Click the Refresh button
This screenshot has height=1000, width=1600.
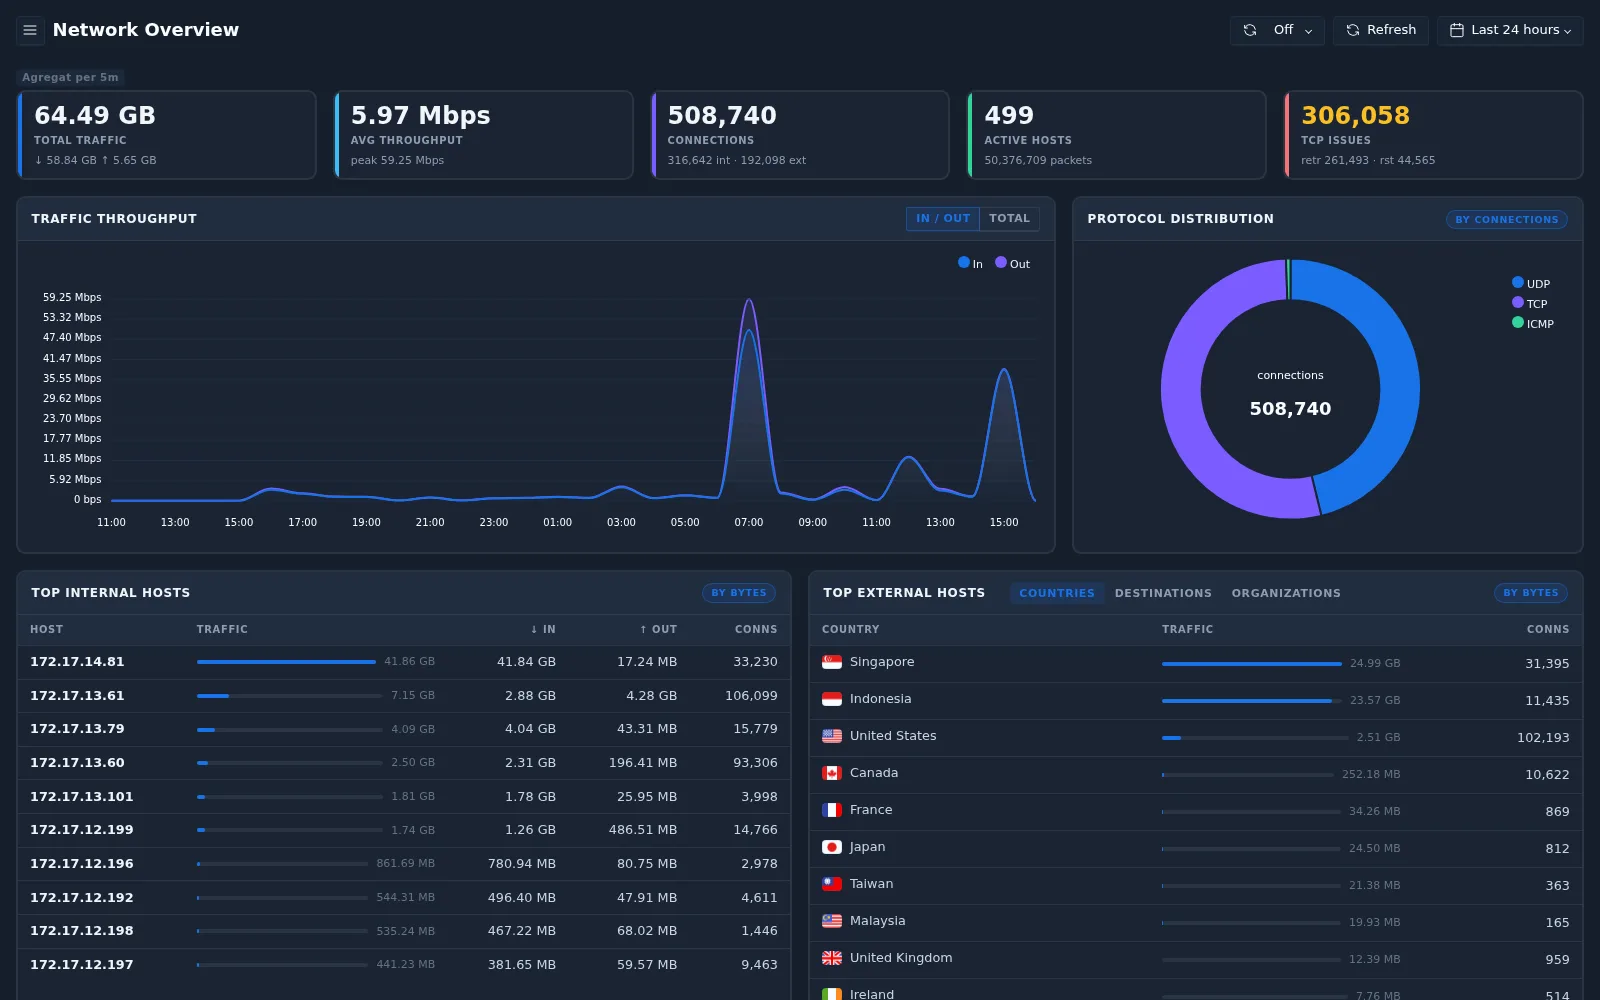pos(1381,30)
